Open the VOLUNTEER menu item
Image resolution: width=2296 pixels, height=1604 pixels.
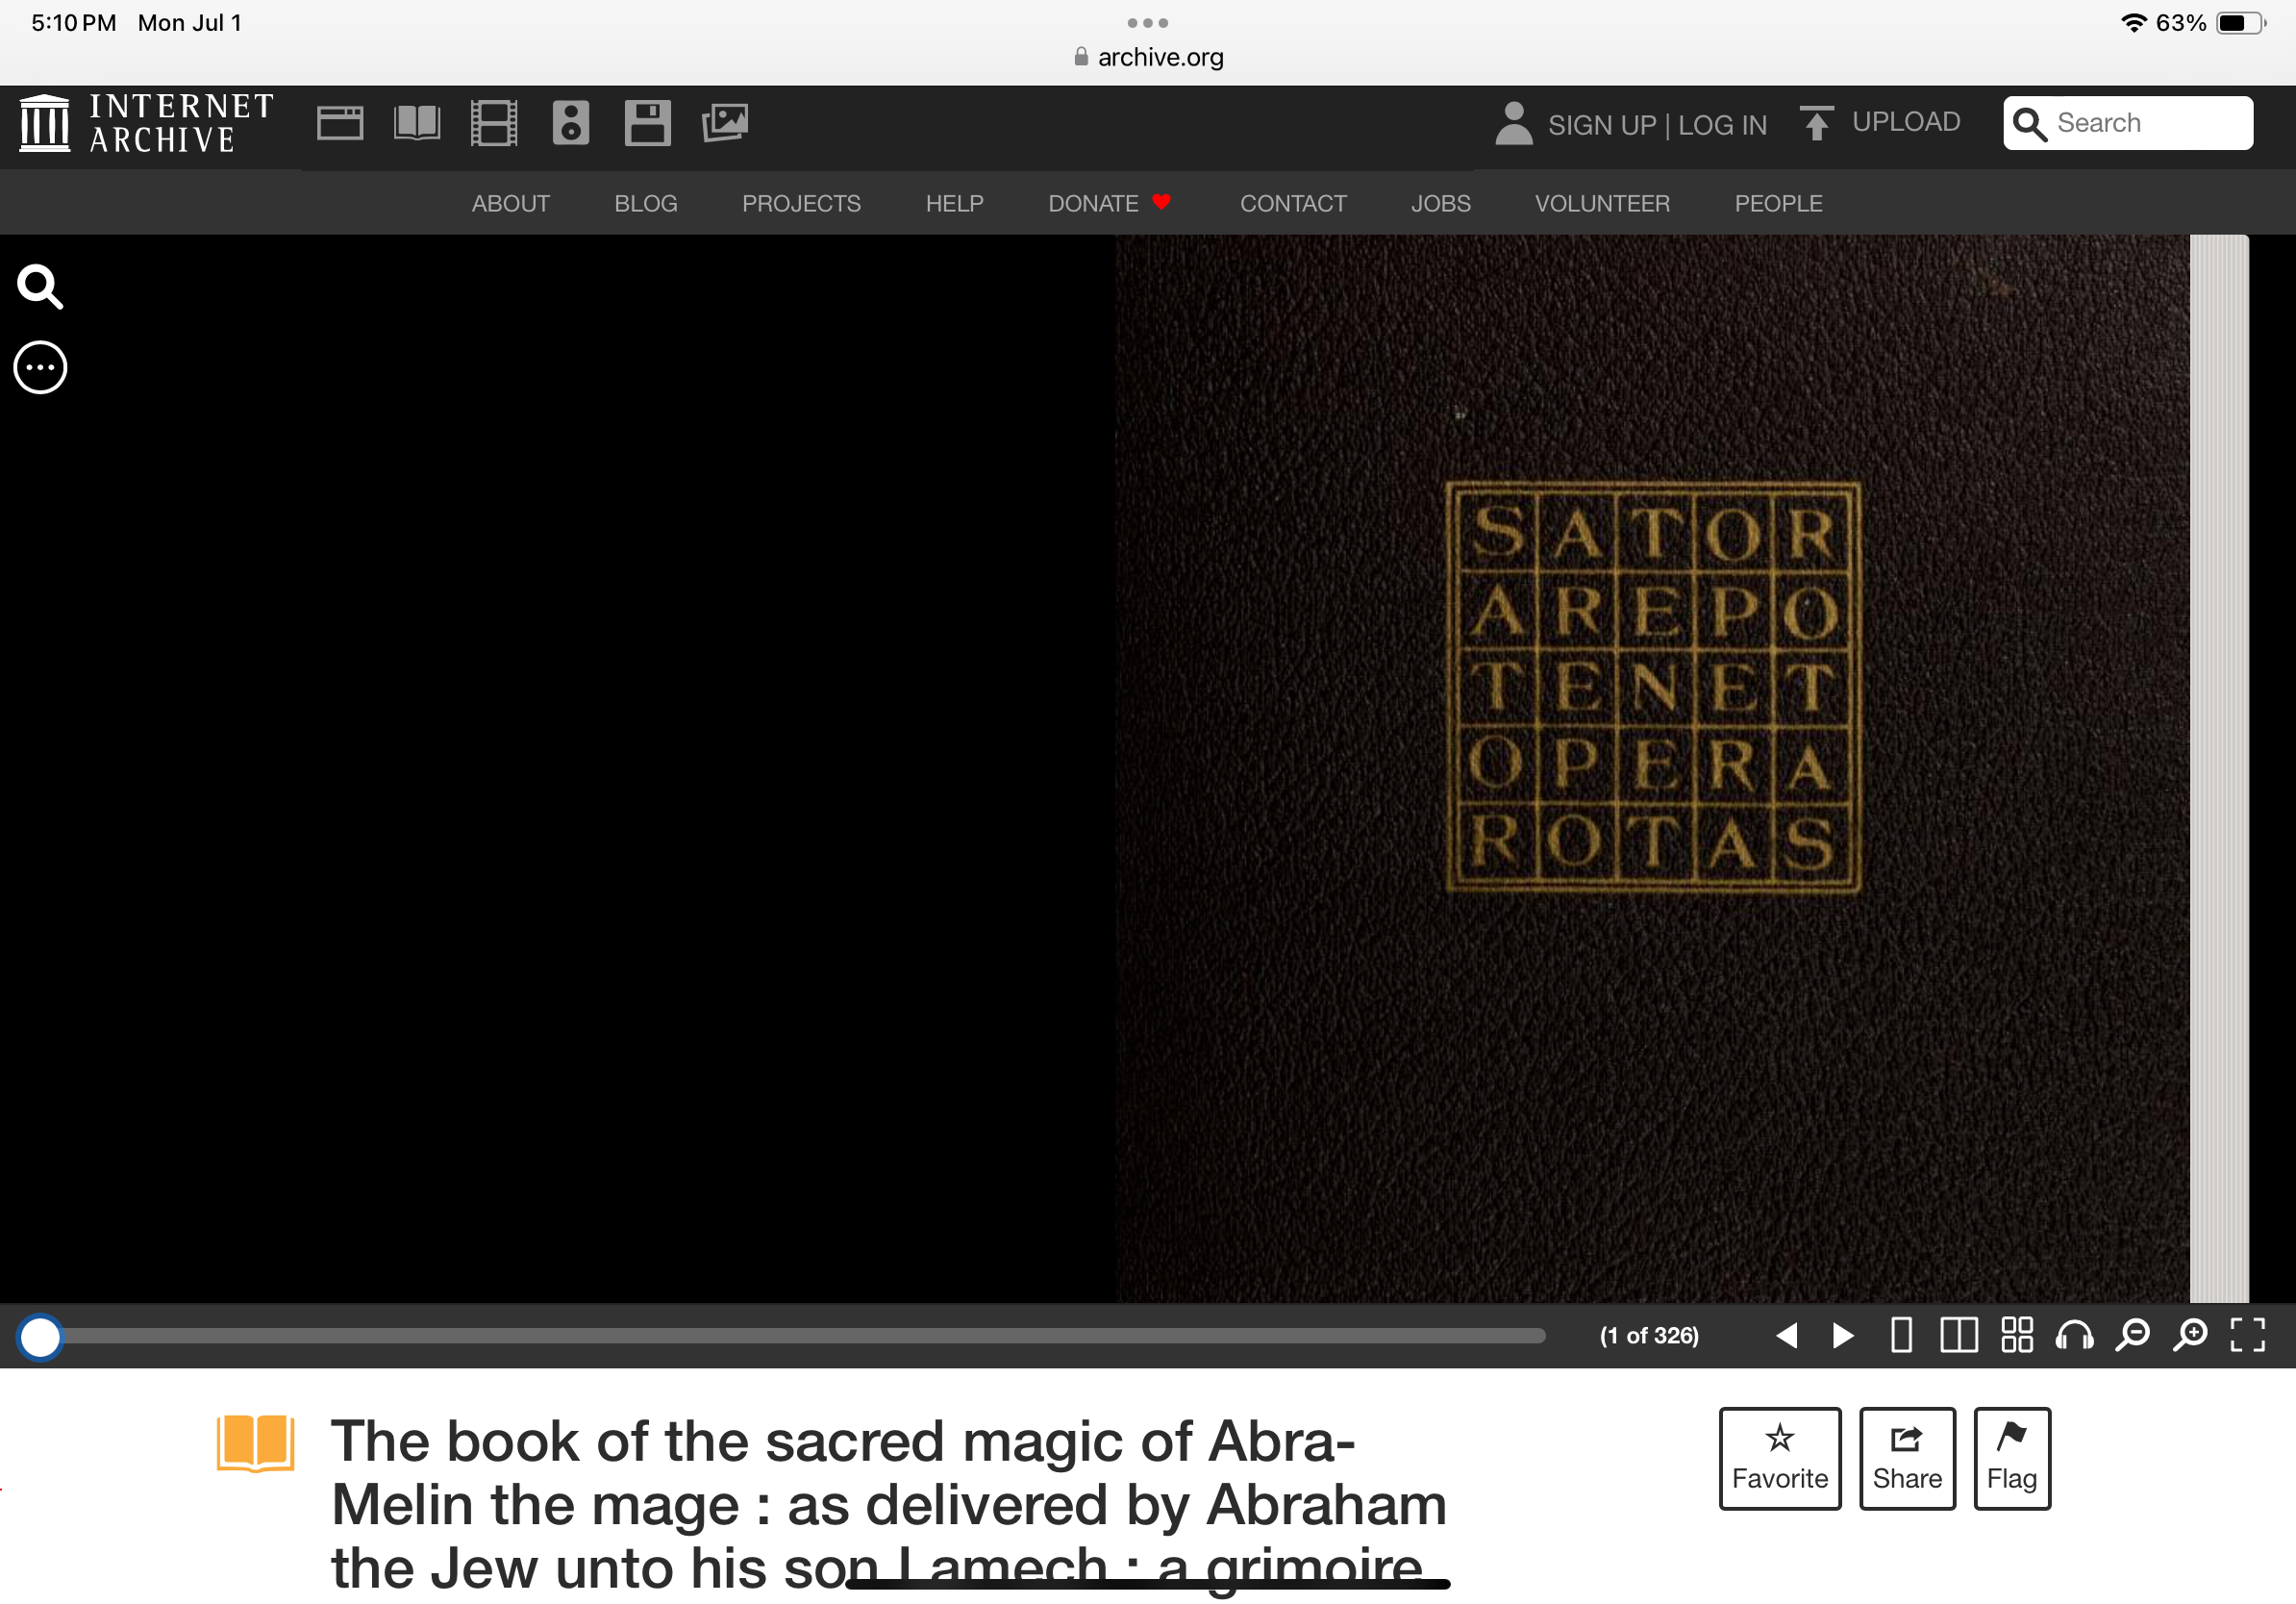click(x=1602, y=203)
